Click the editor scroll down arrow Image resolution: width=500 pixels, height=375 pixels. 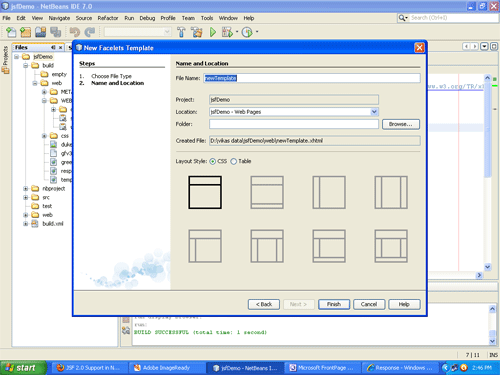487,267
